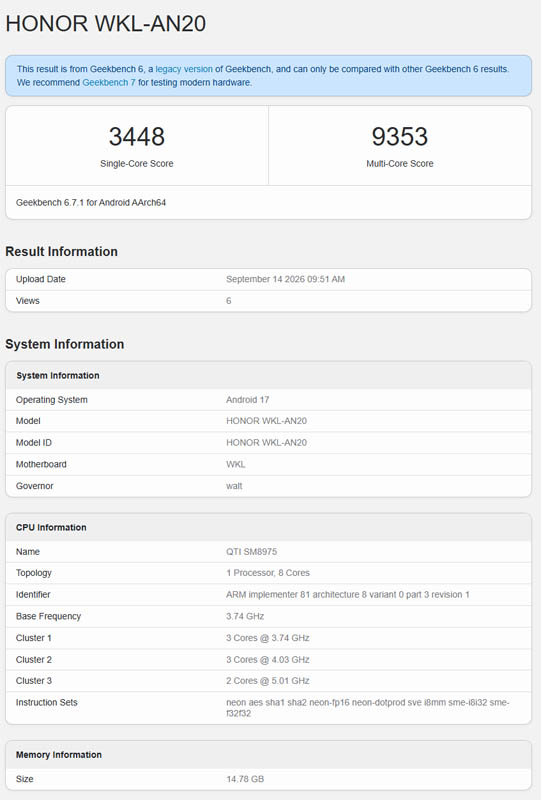541x800 pixels.
Task: Select '3 Cores @ 3.74 GHz' value
Action: click(x=268, y=638)
